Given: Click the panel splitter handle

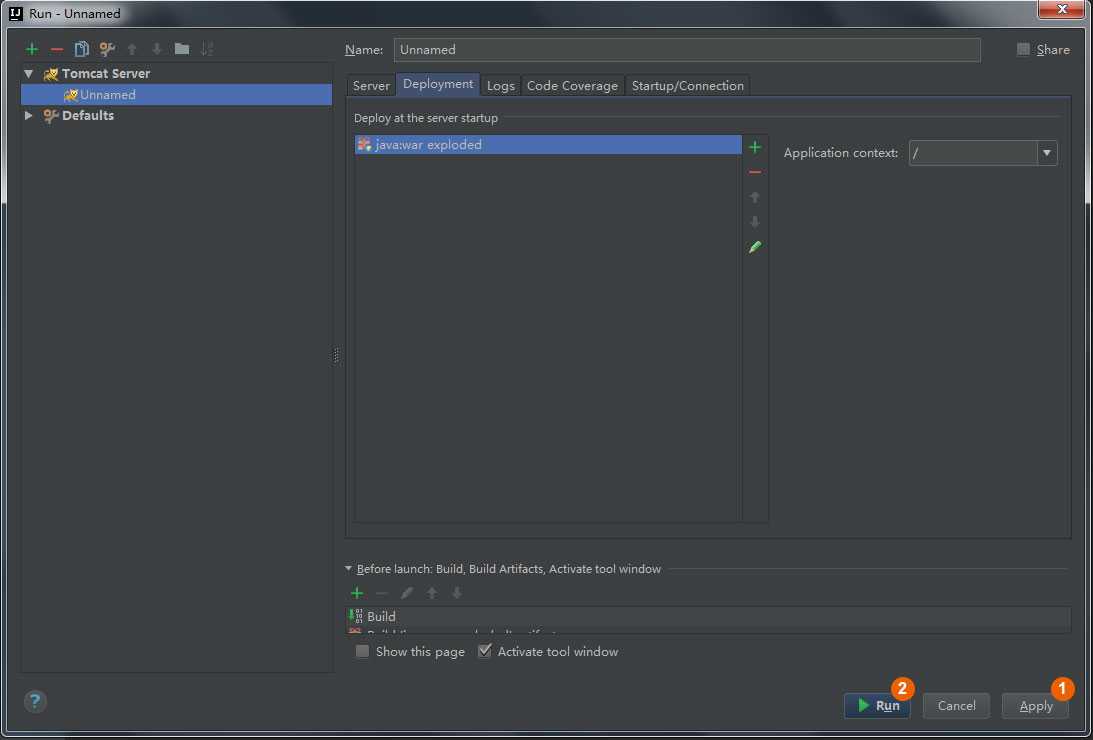Looking at the screenshot, I should [x=337, y=355].
